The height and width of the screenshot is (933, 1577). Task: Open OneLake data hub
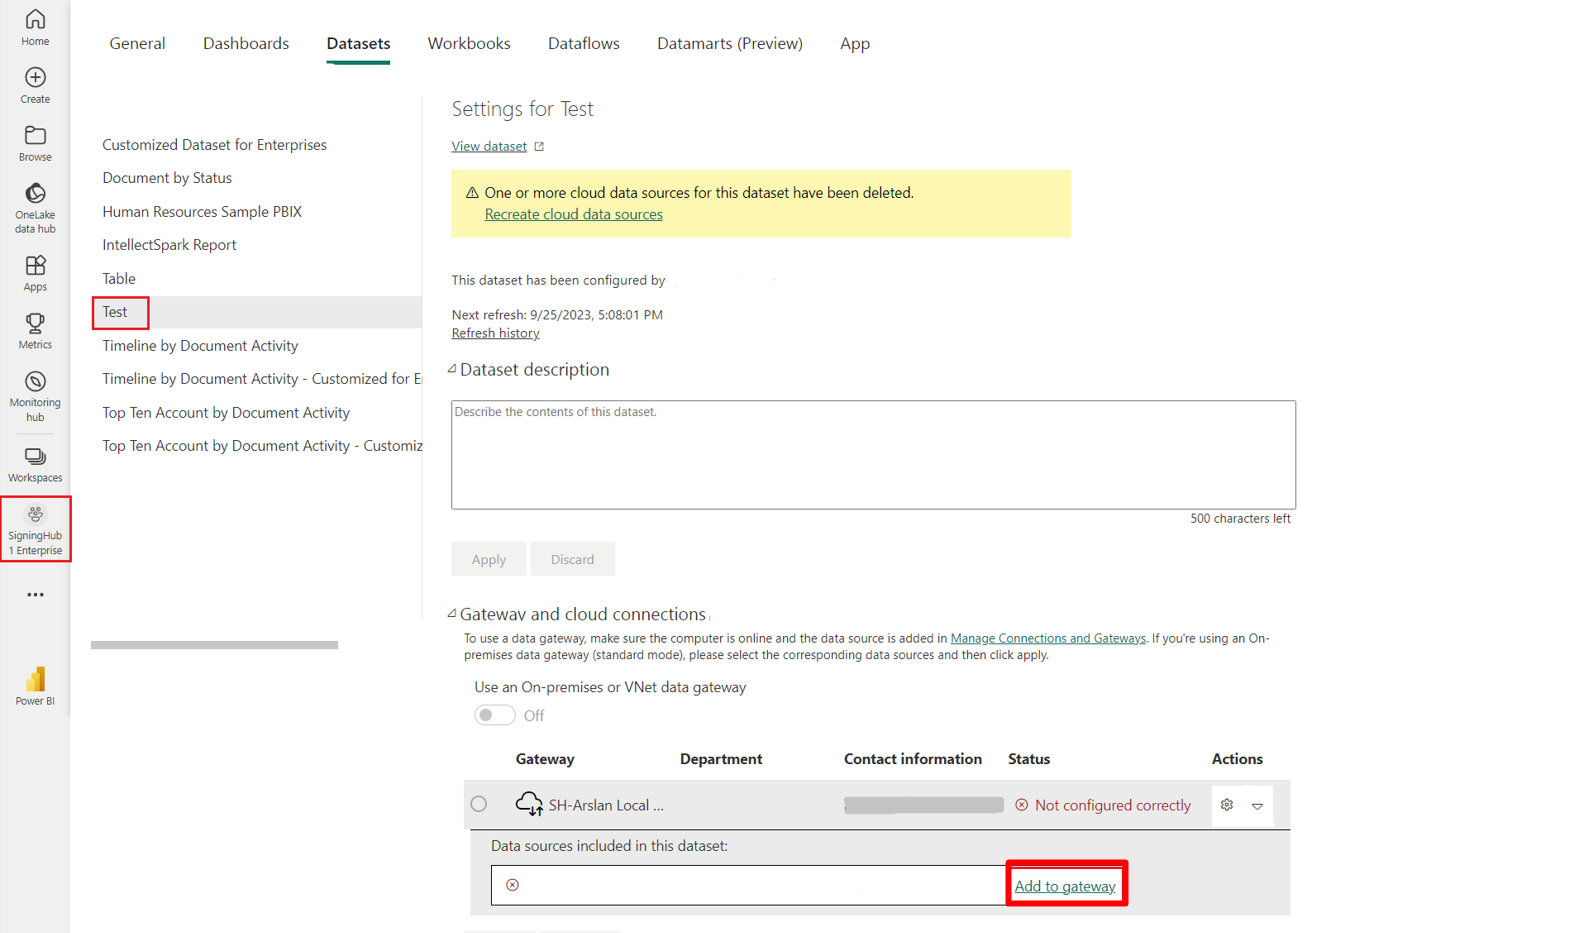35,208
